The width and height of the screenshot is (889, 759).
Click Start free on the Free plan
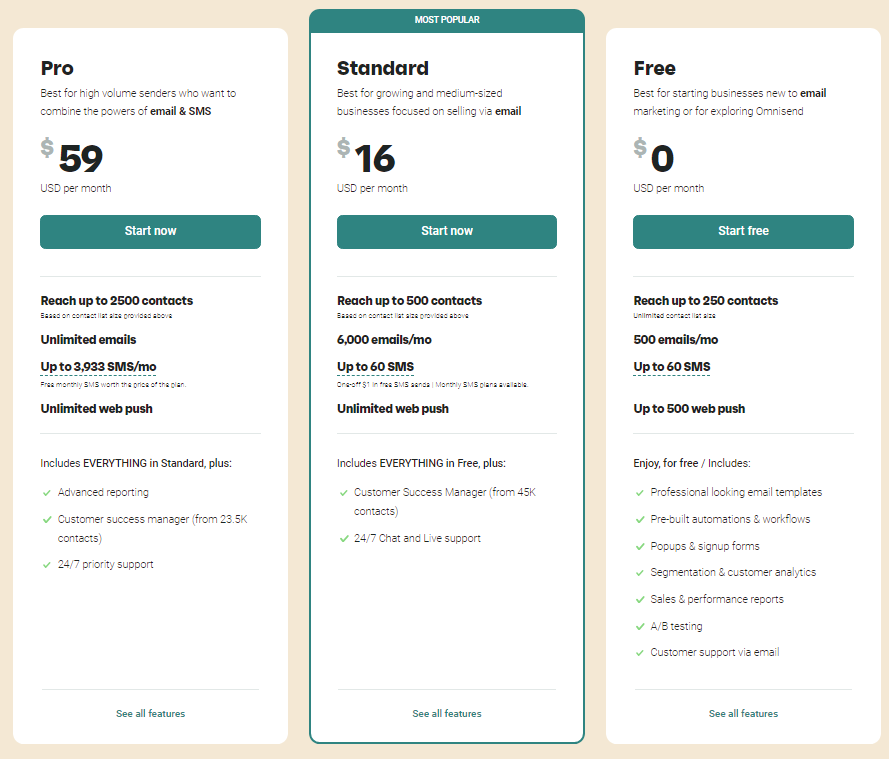pos(743,231)
